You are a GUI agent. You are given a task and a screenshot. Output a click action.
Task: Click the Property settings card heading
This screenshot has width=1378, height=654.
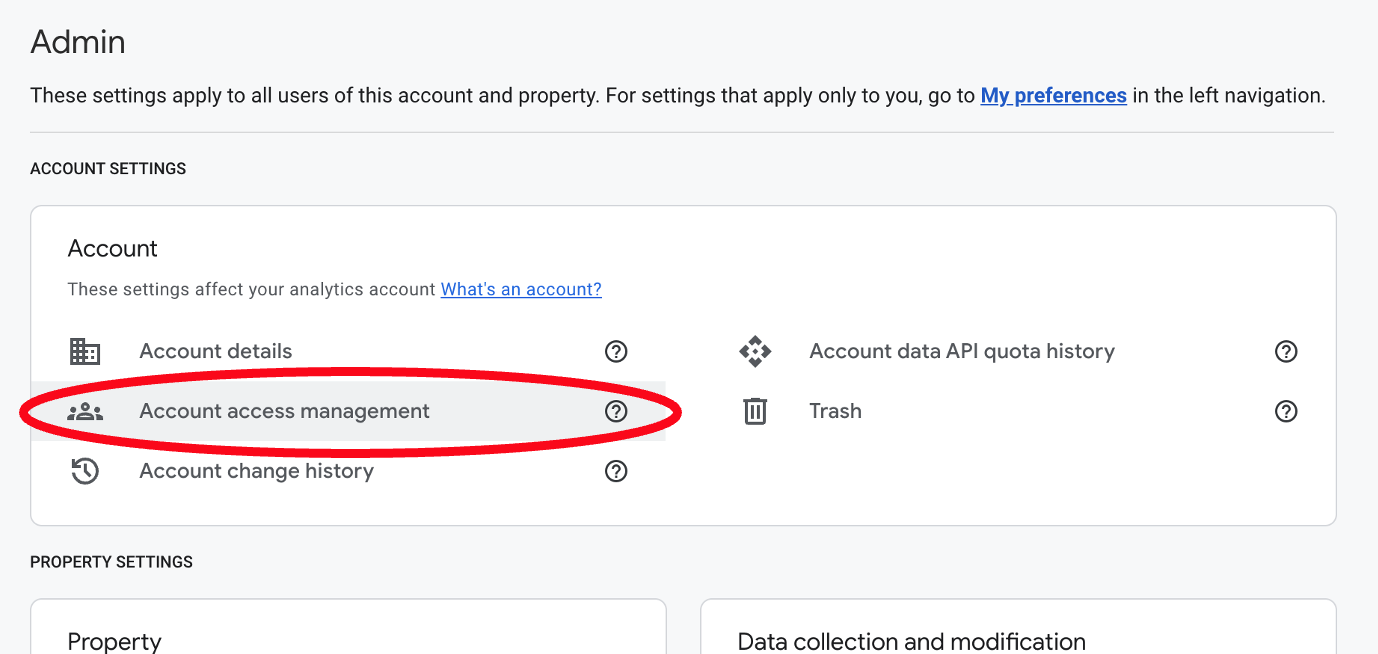click(114, 641)
